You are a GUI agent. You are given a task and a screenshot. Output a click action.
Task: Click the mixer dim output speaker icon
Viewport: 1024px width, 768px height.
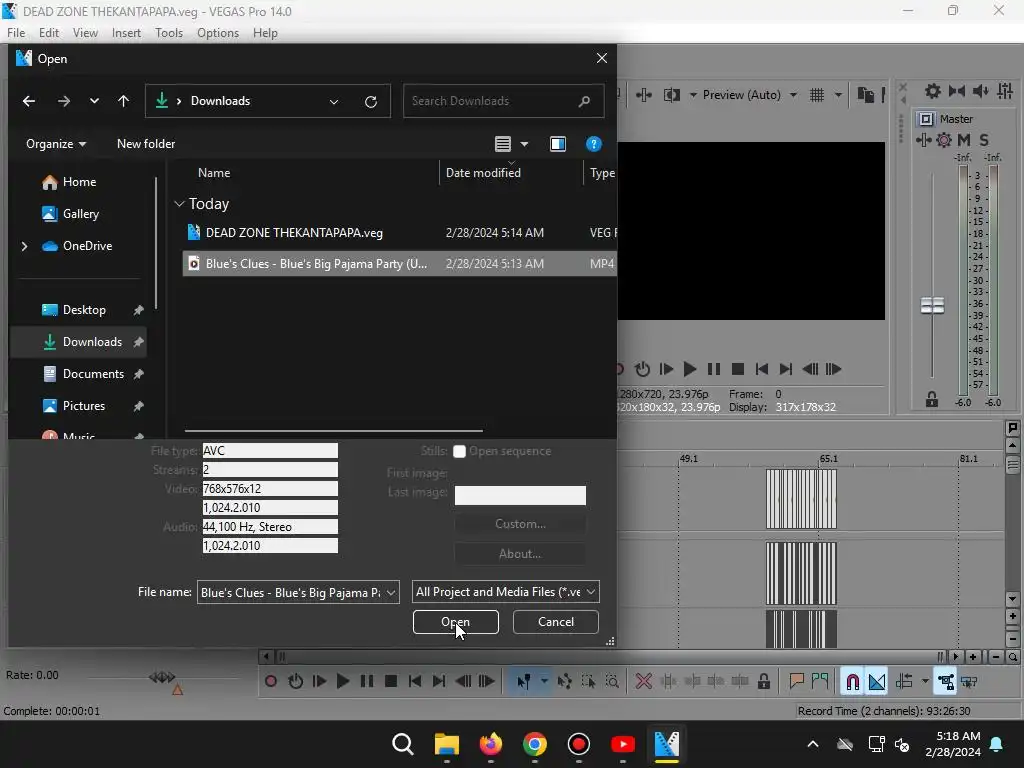(981, 91)
